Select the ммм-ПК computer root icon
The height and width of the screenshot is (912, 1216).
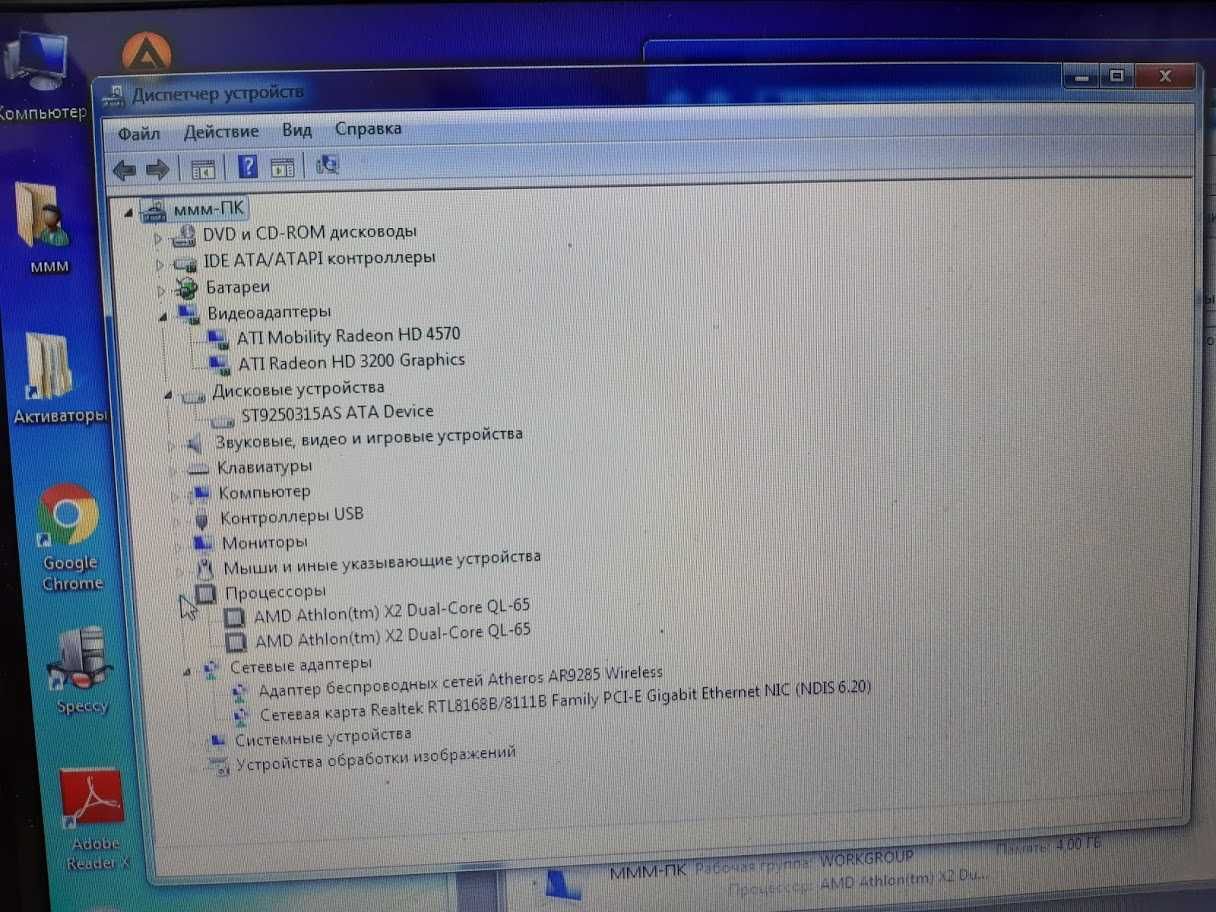(154, 211)
